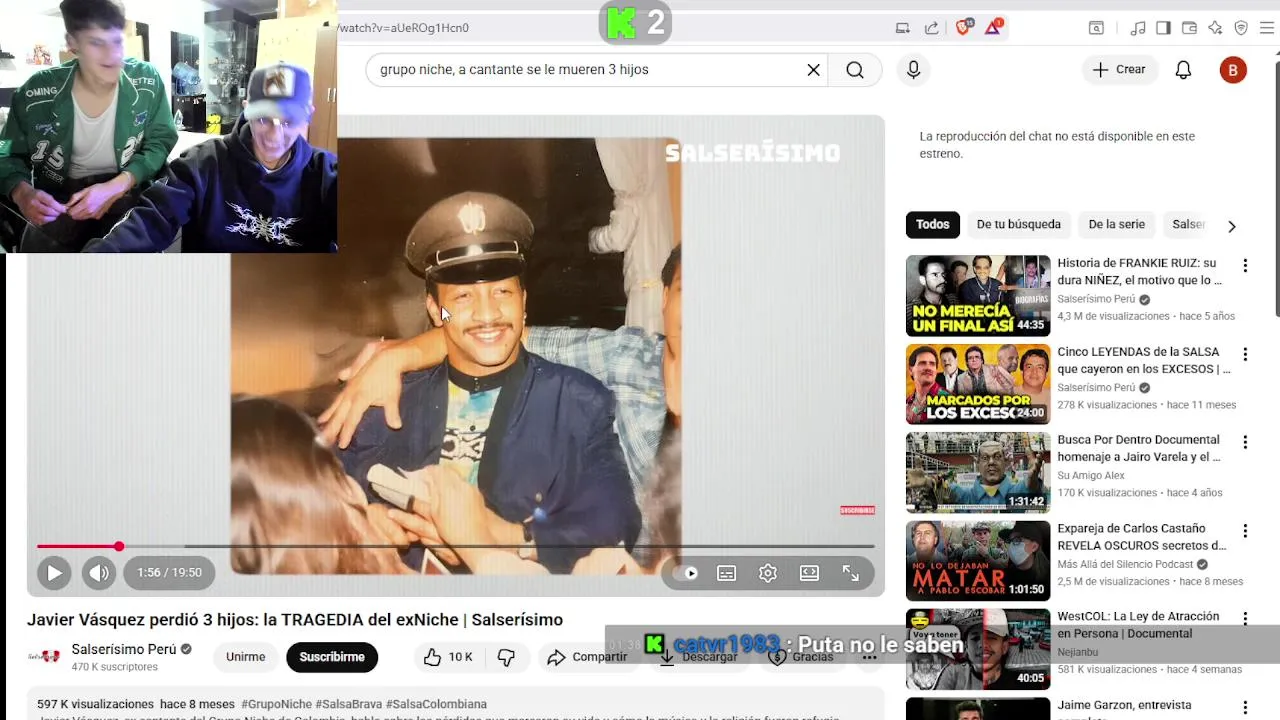Image resolution: width=1280 pixels, height=720 pixels.
Task: Start voice search with the microphone
Action: 913,70
